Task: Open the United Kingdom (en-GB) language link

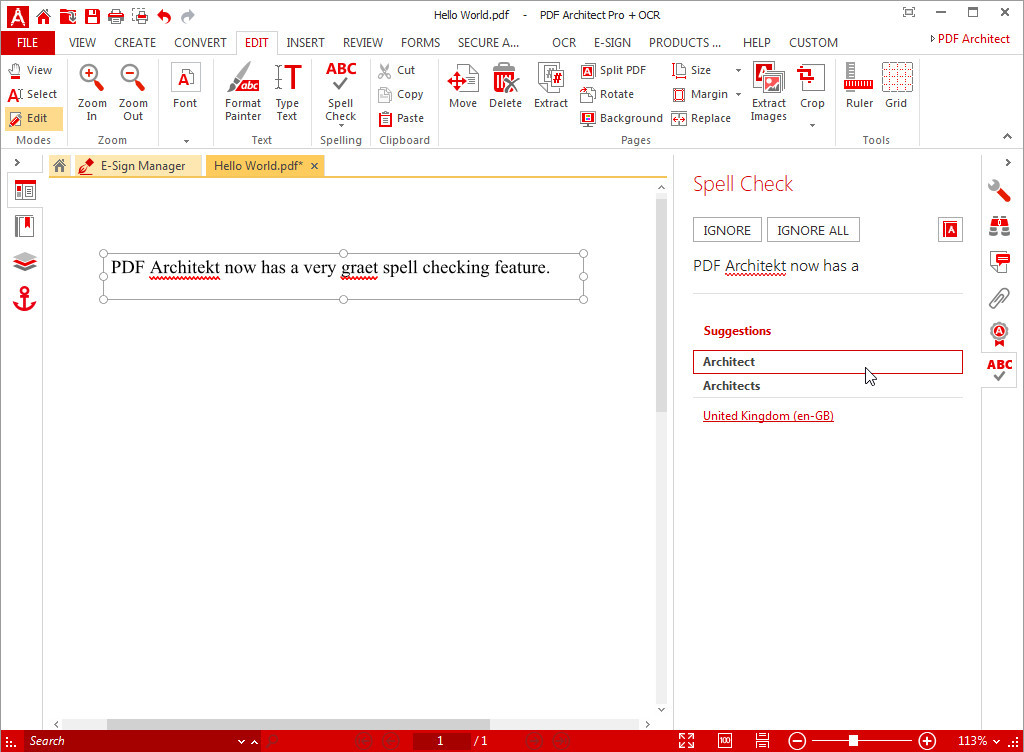Action: [x=768, y=415]
